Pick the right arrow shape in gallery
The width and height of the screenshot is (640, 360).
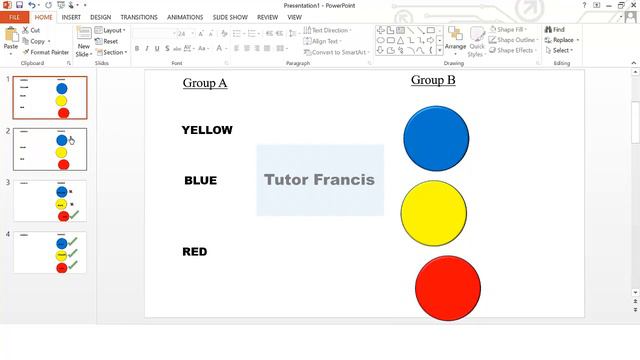(x=431, y=40)
